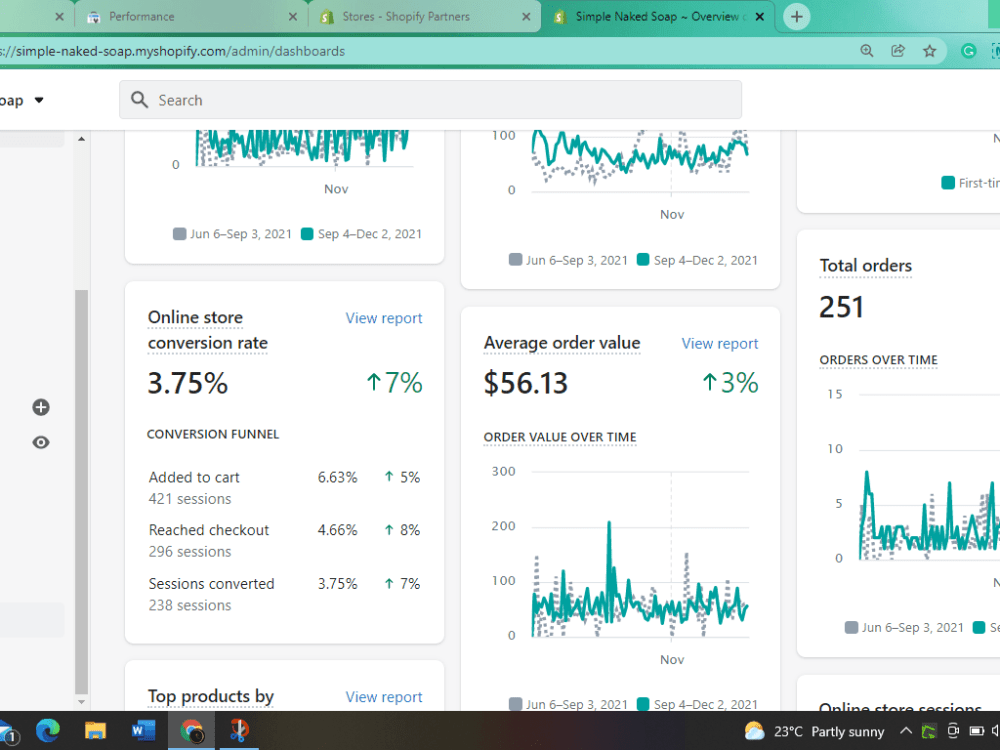The height and width of the screenshot is (750, 1000).
Task: Click the Total orders heading
Action: 865,266
